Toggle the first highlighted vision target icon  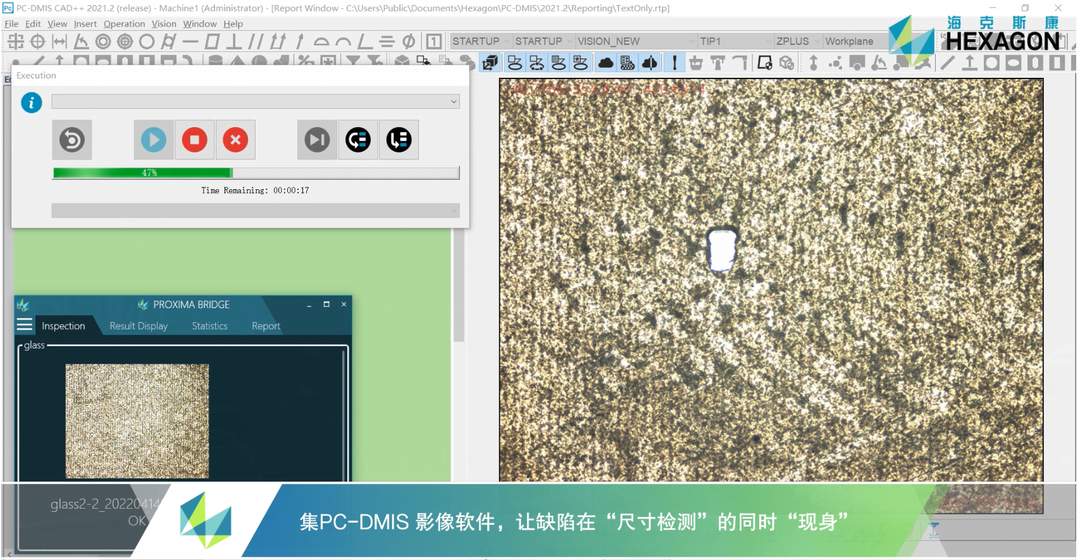tap(515, 63)
